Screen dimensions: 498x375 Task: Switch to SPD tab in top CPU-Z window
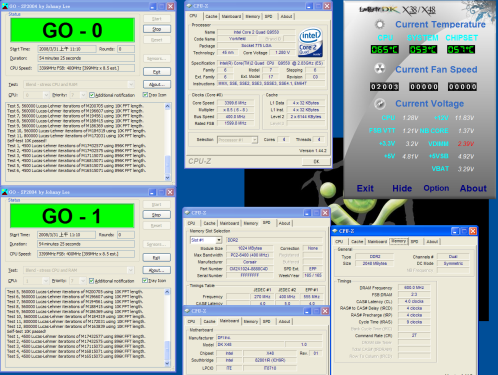coord(268,16)
